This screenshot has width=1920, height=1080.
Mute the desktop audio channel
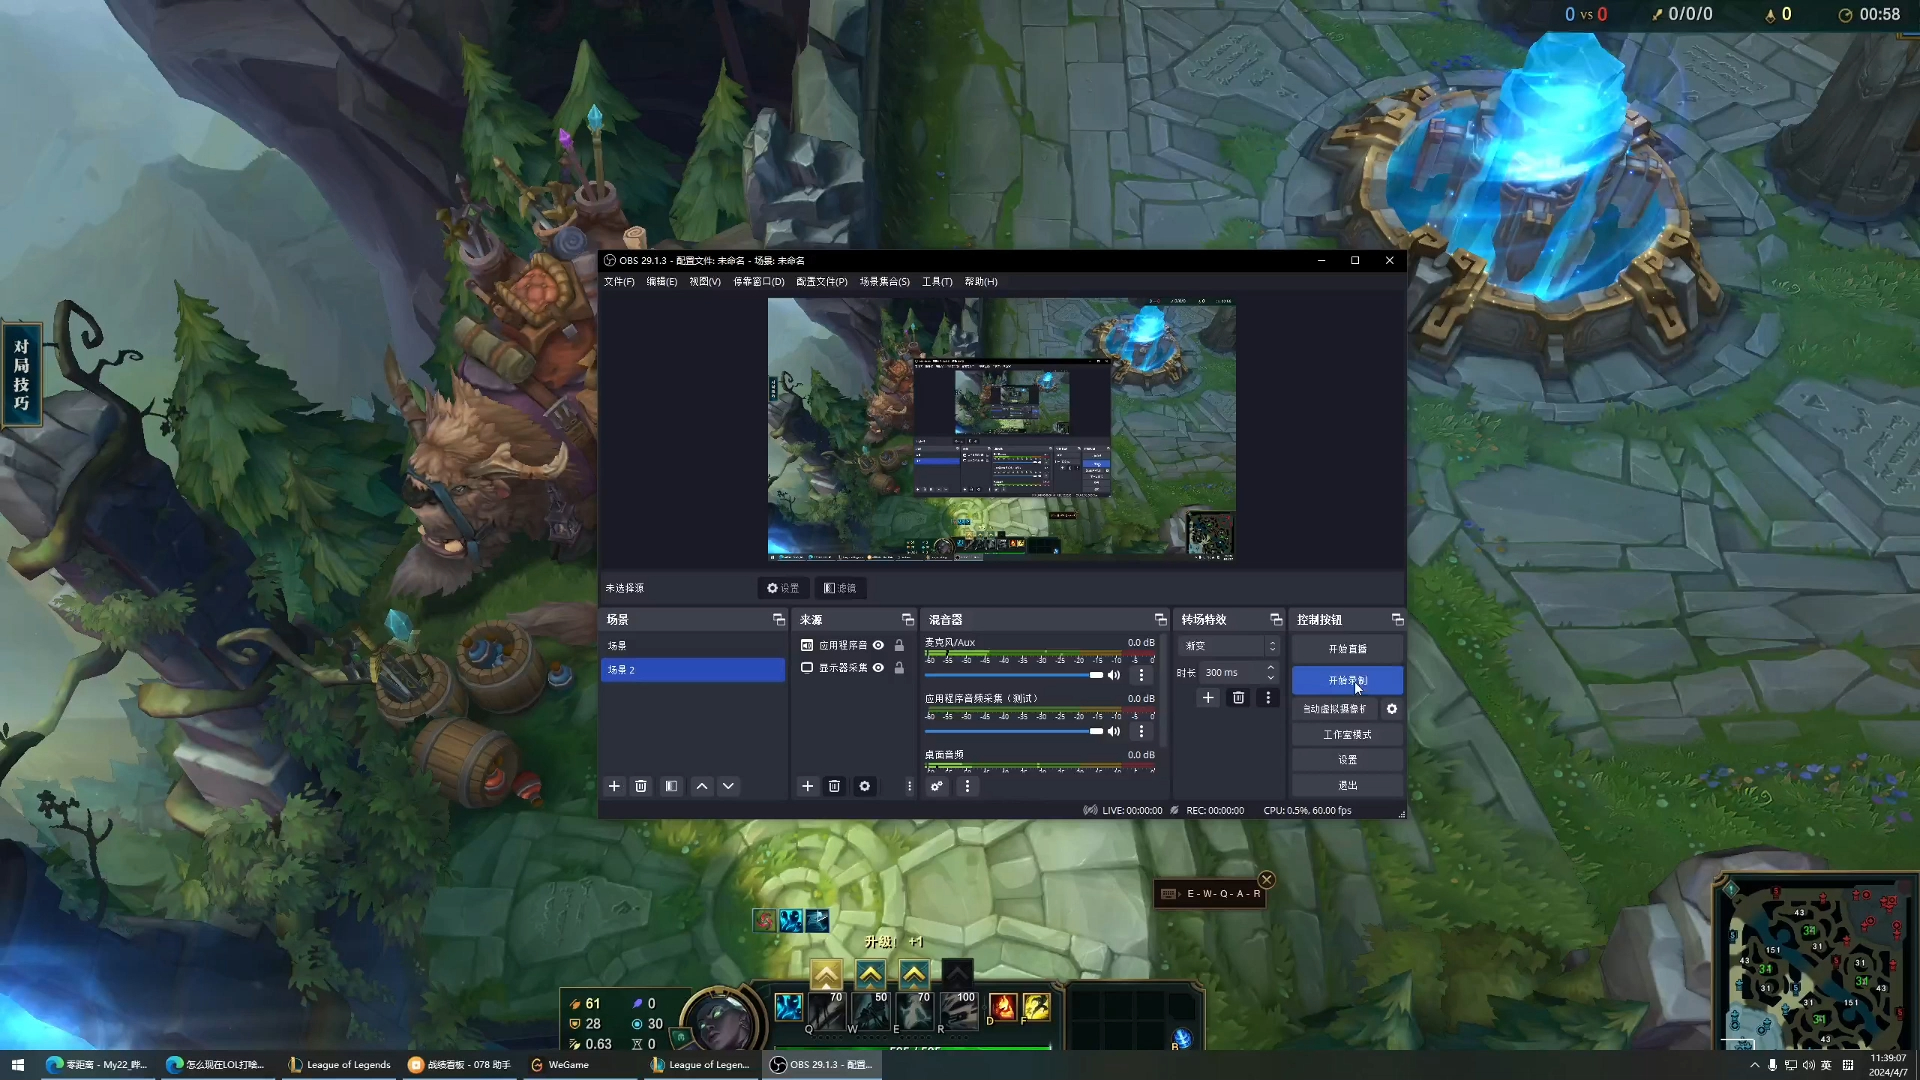coord(1114,674)
